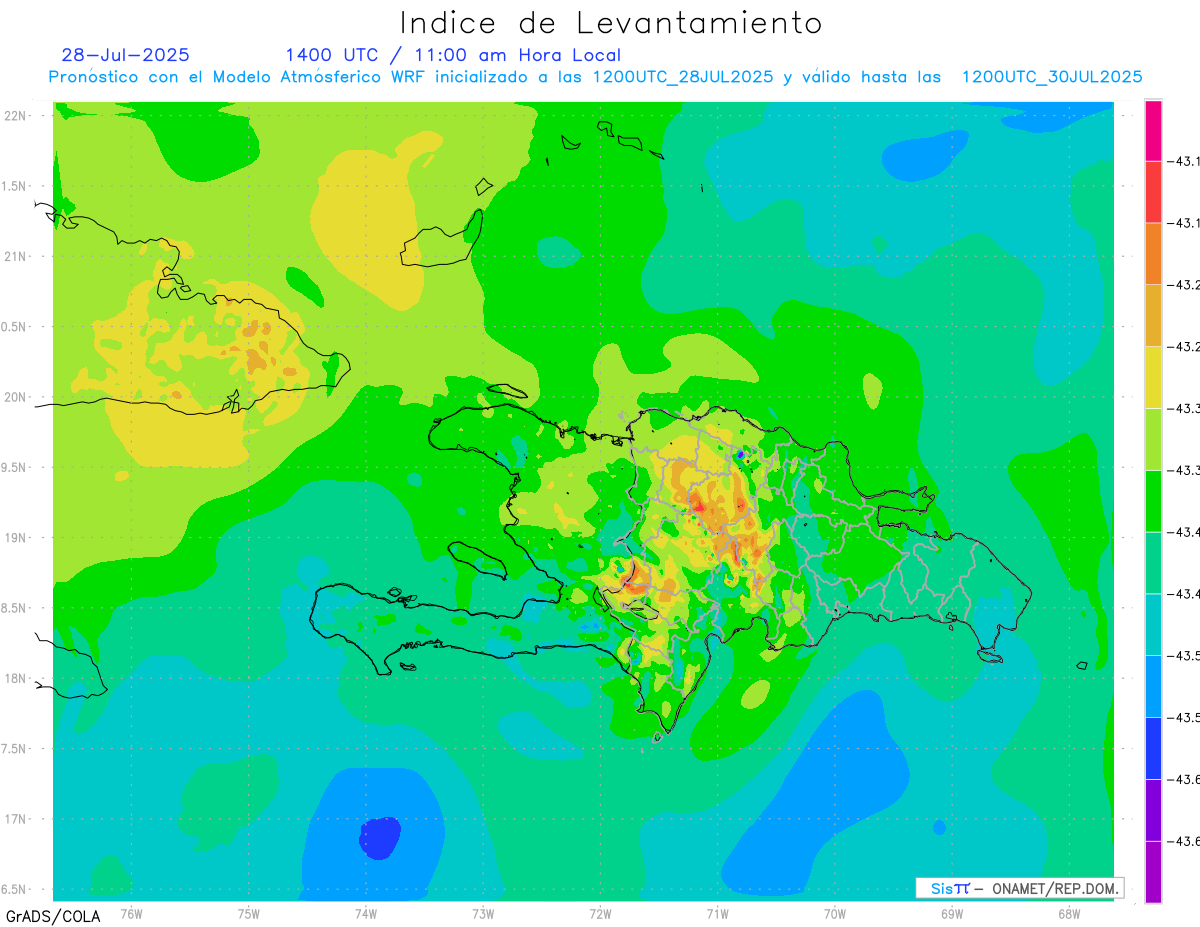
Task: Click the 'Pronóstico con el Modelo Atmósferico WRF' line
Action: coord(595,77)
